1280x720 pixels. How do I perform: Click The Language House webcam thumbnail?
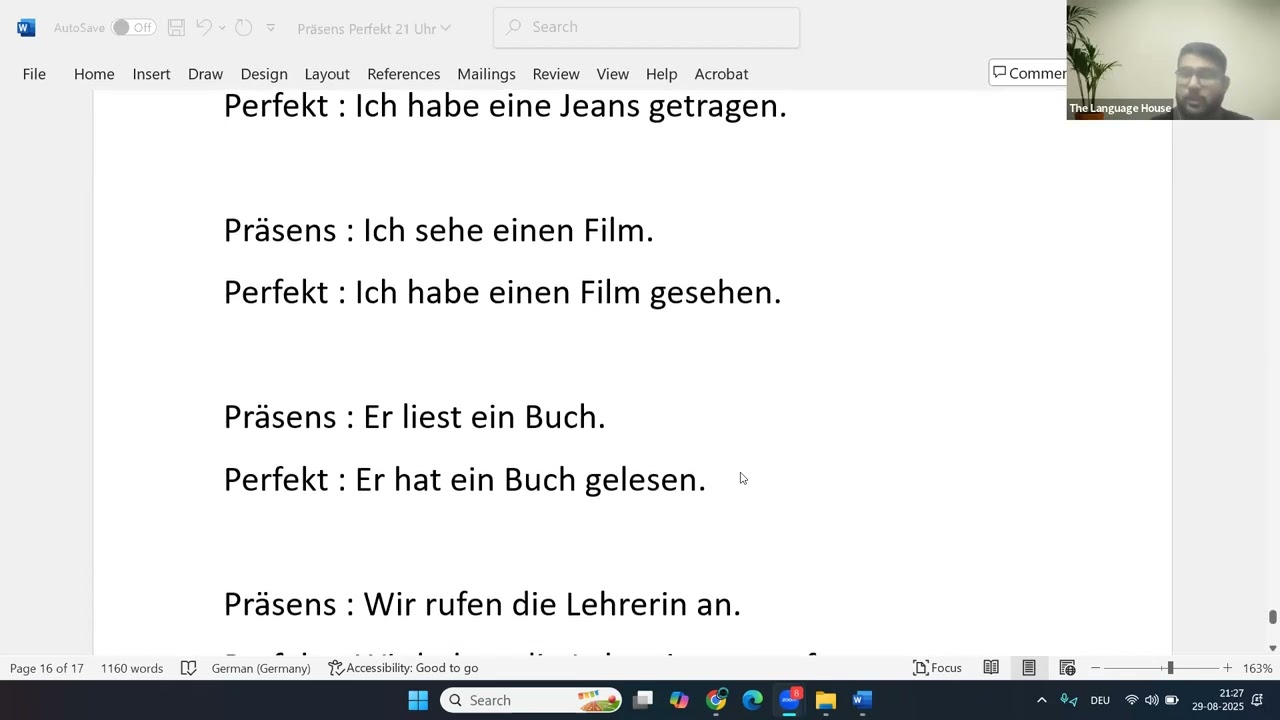click(1173, 60)
